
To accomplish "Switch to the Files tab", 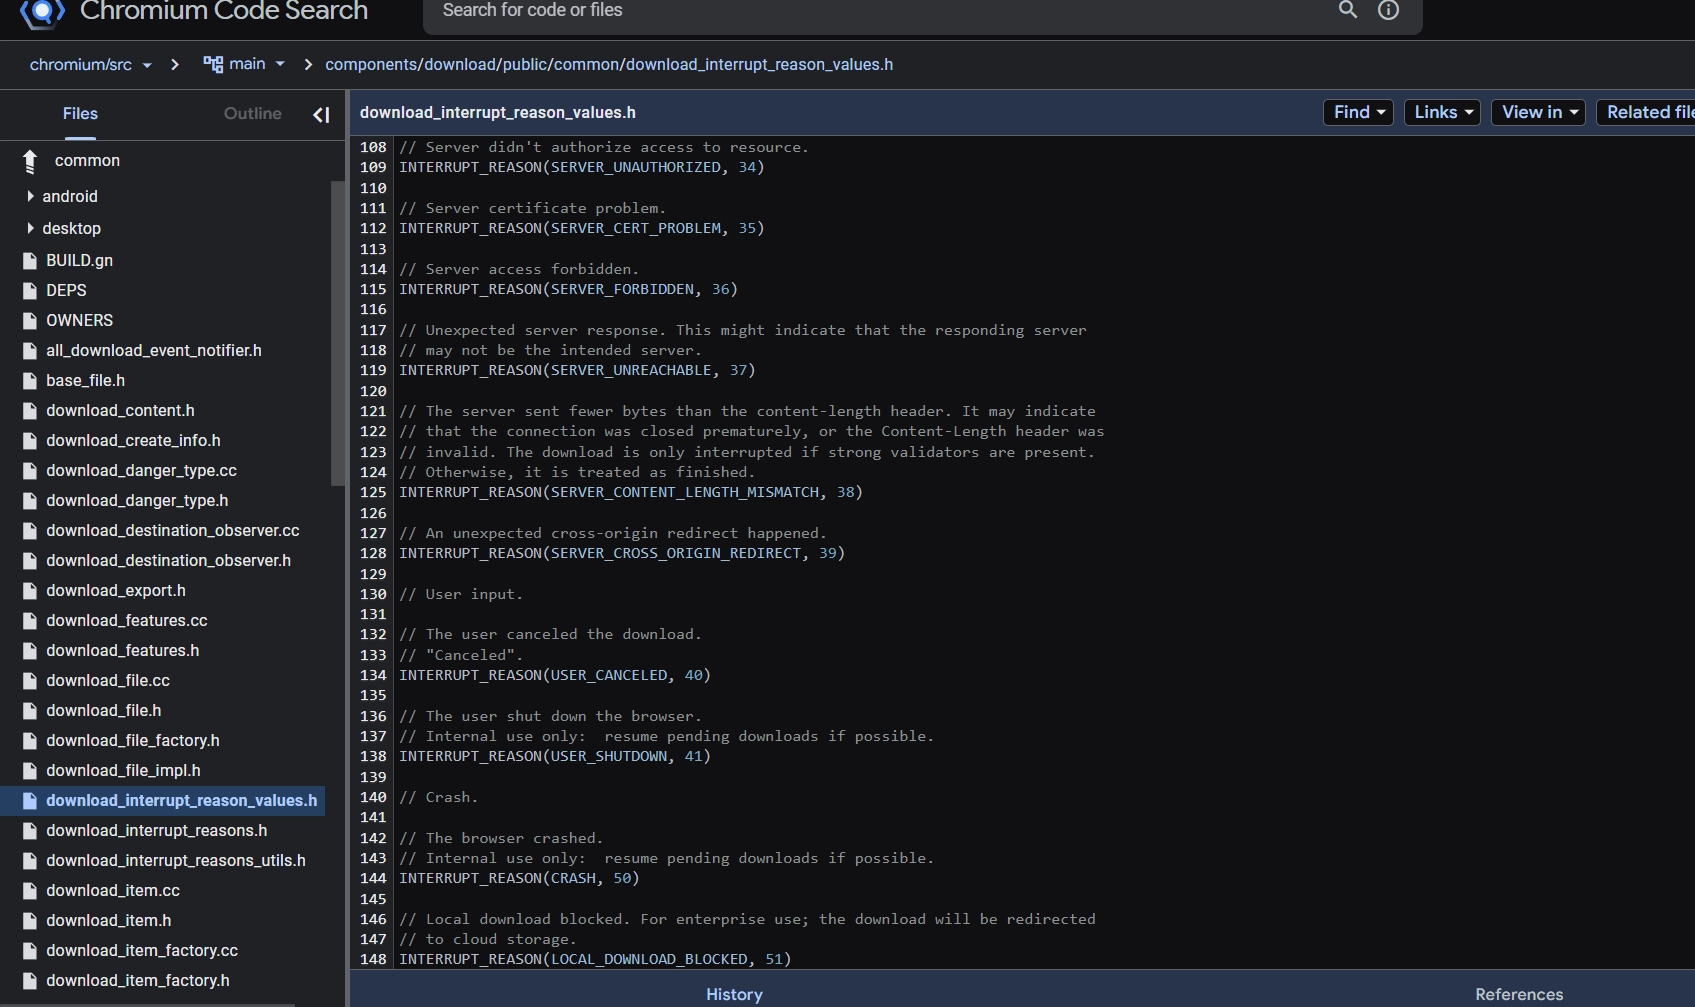I will click(80, 114).
